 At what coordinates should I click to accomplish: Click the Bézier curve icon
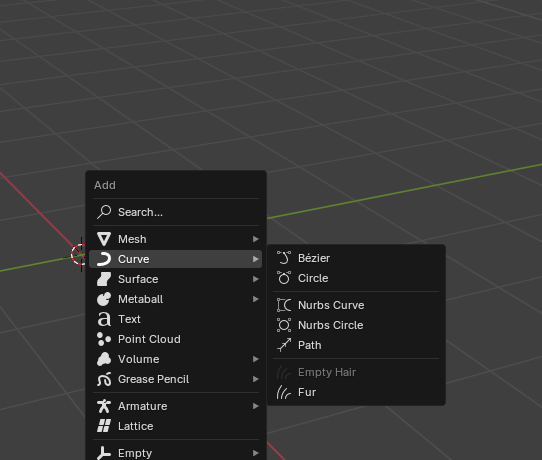pyautogui.click(x=284, y=258)
